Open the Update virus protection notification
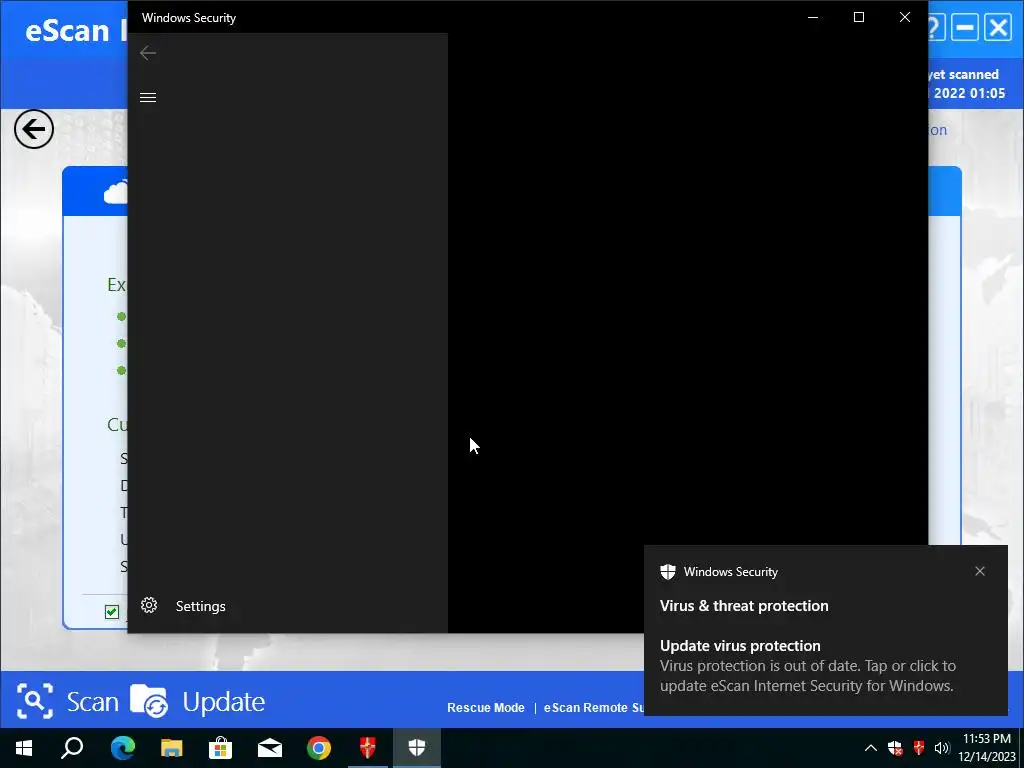 [x=825, y=665]
